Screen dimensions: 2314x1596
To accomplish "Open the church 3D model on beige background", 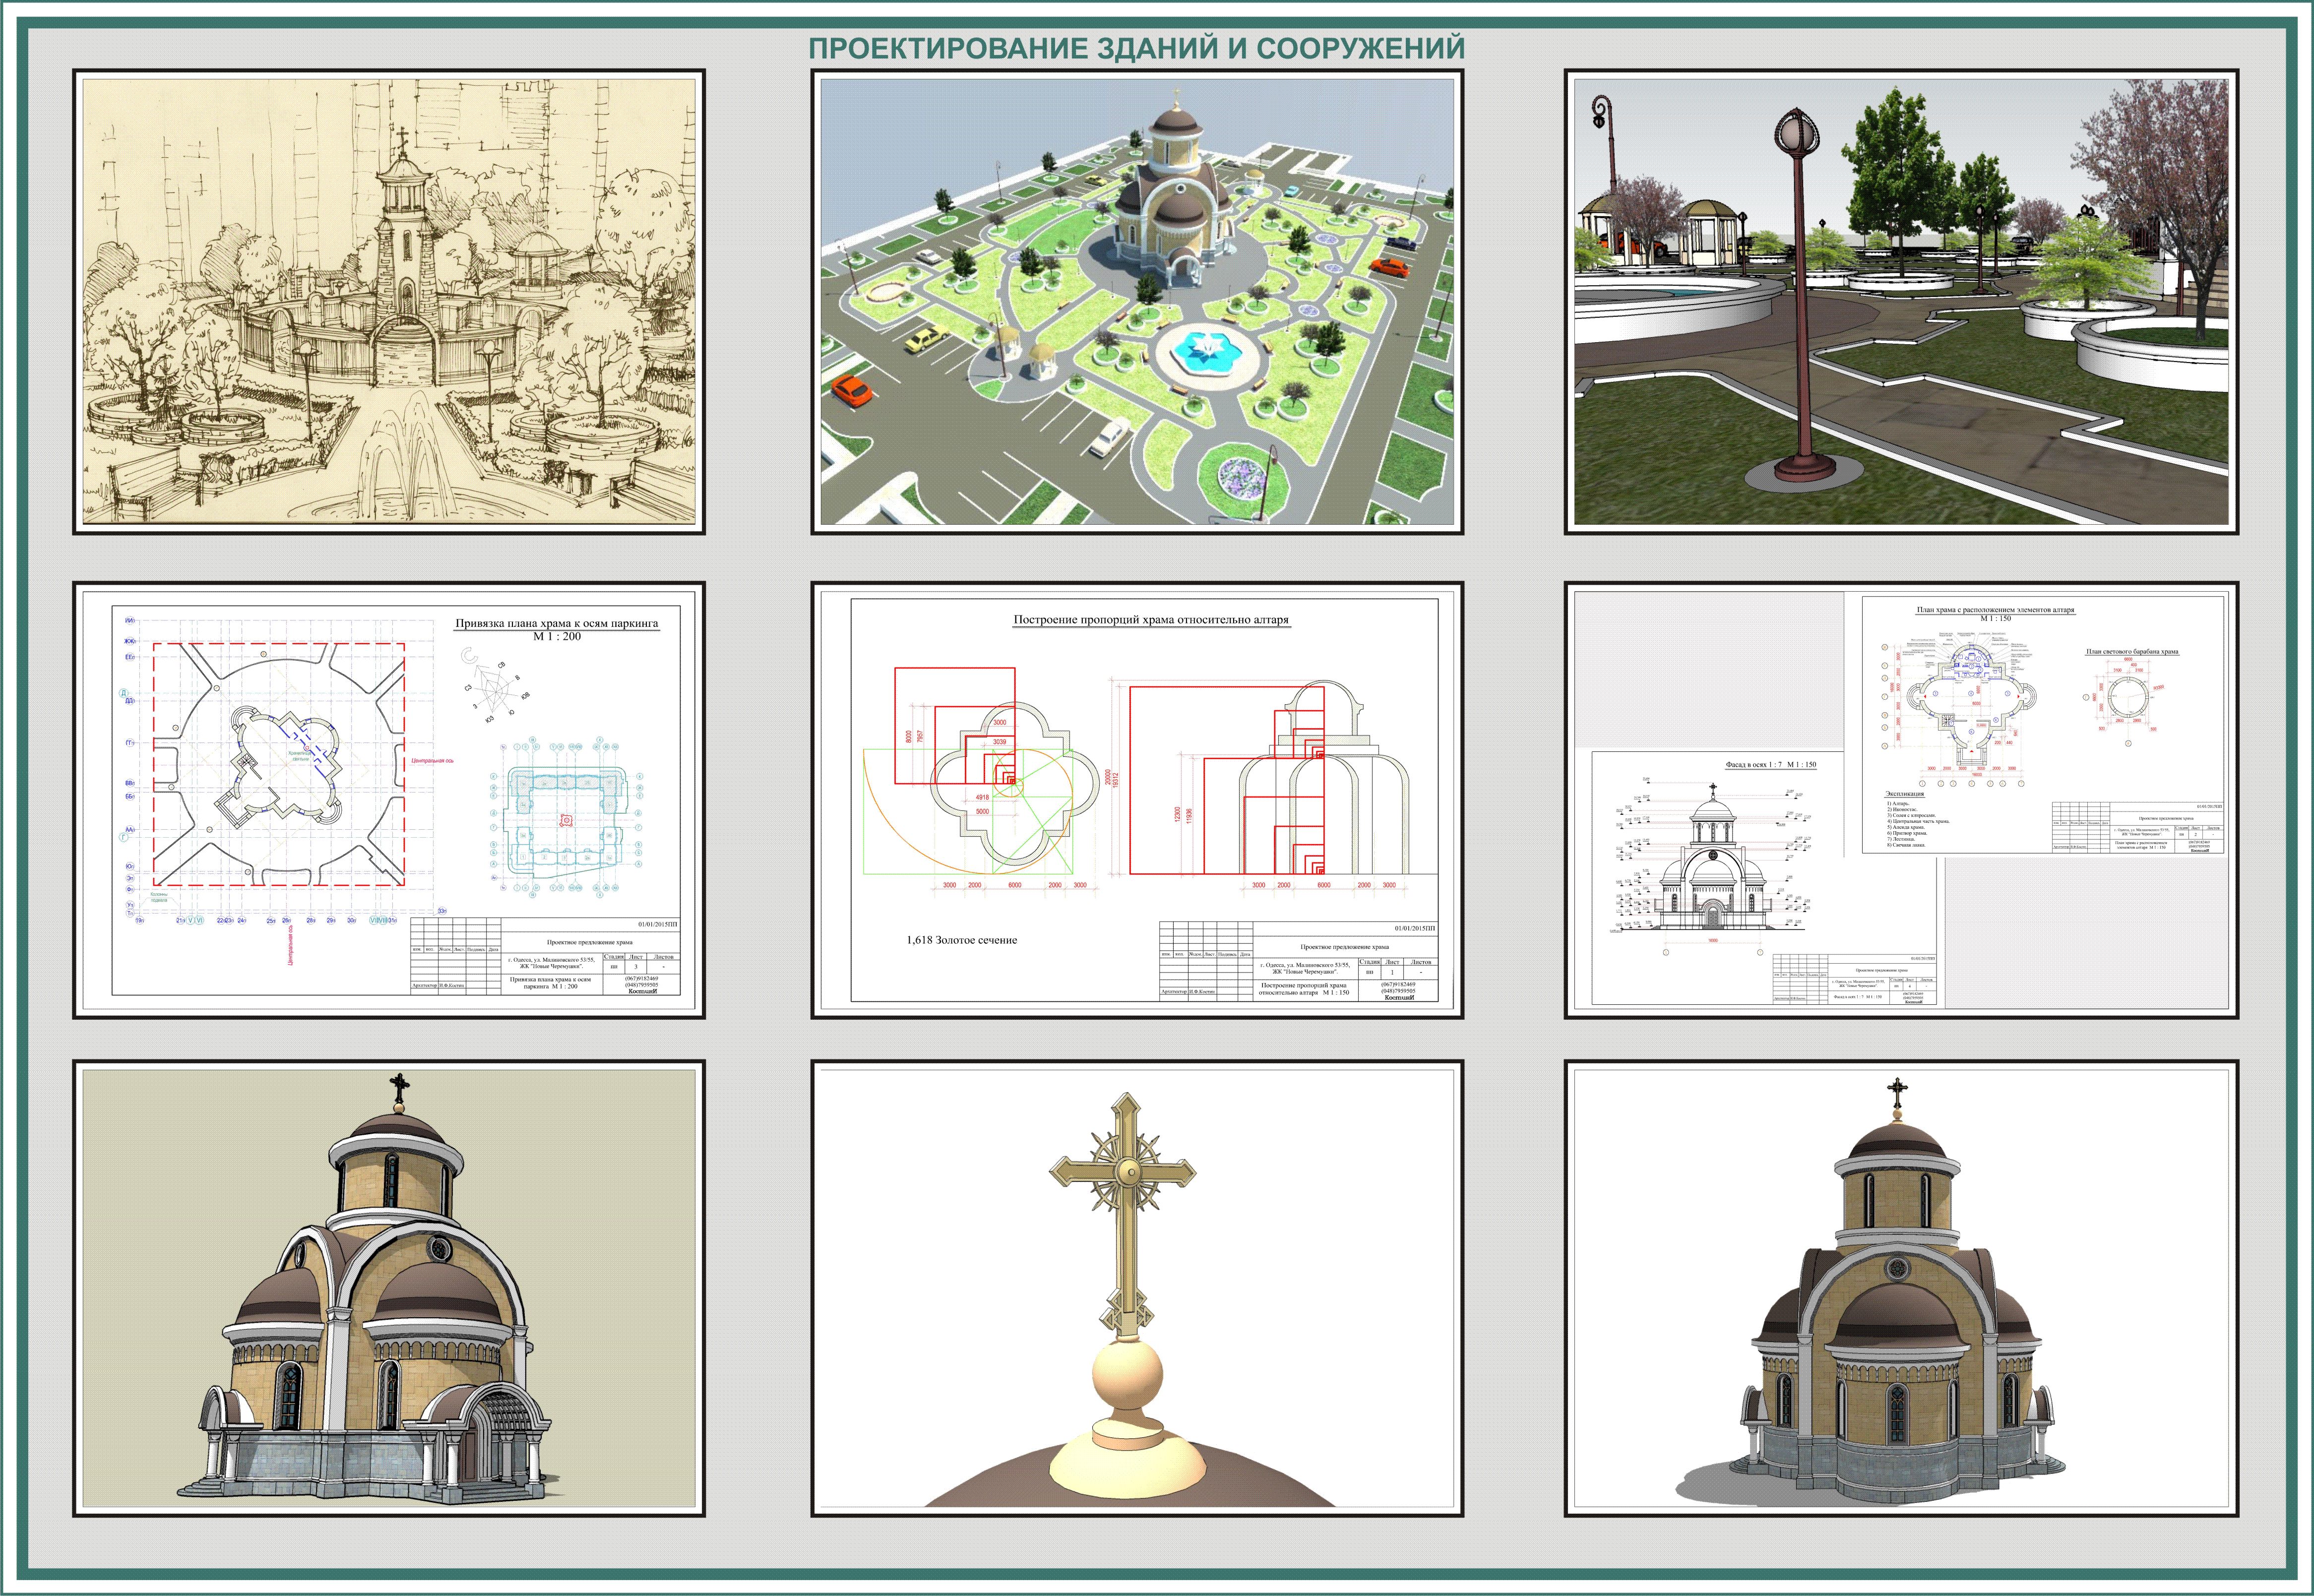I will (389, 1288).
